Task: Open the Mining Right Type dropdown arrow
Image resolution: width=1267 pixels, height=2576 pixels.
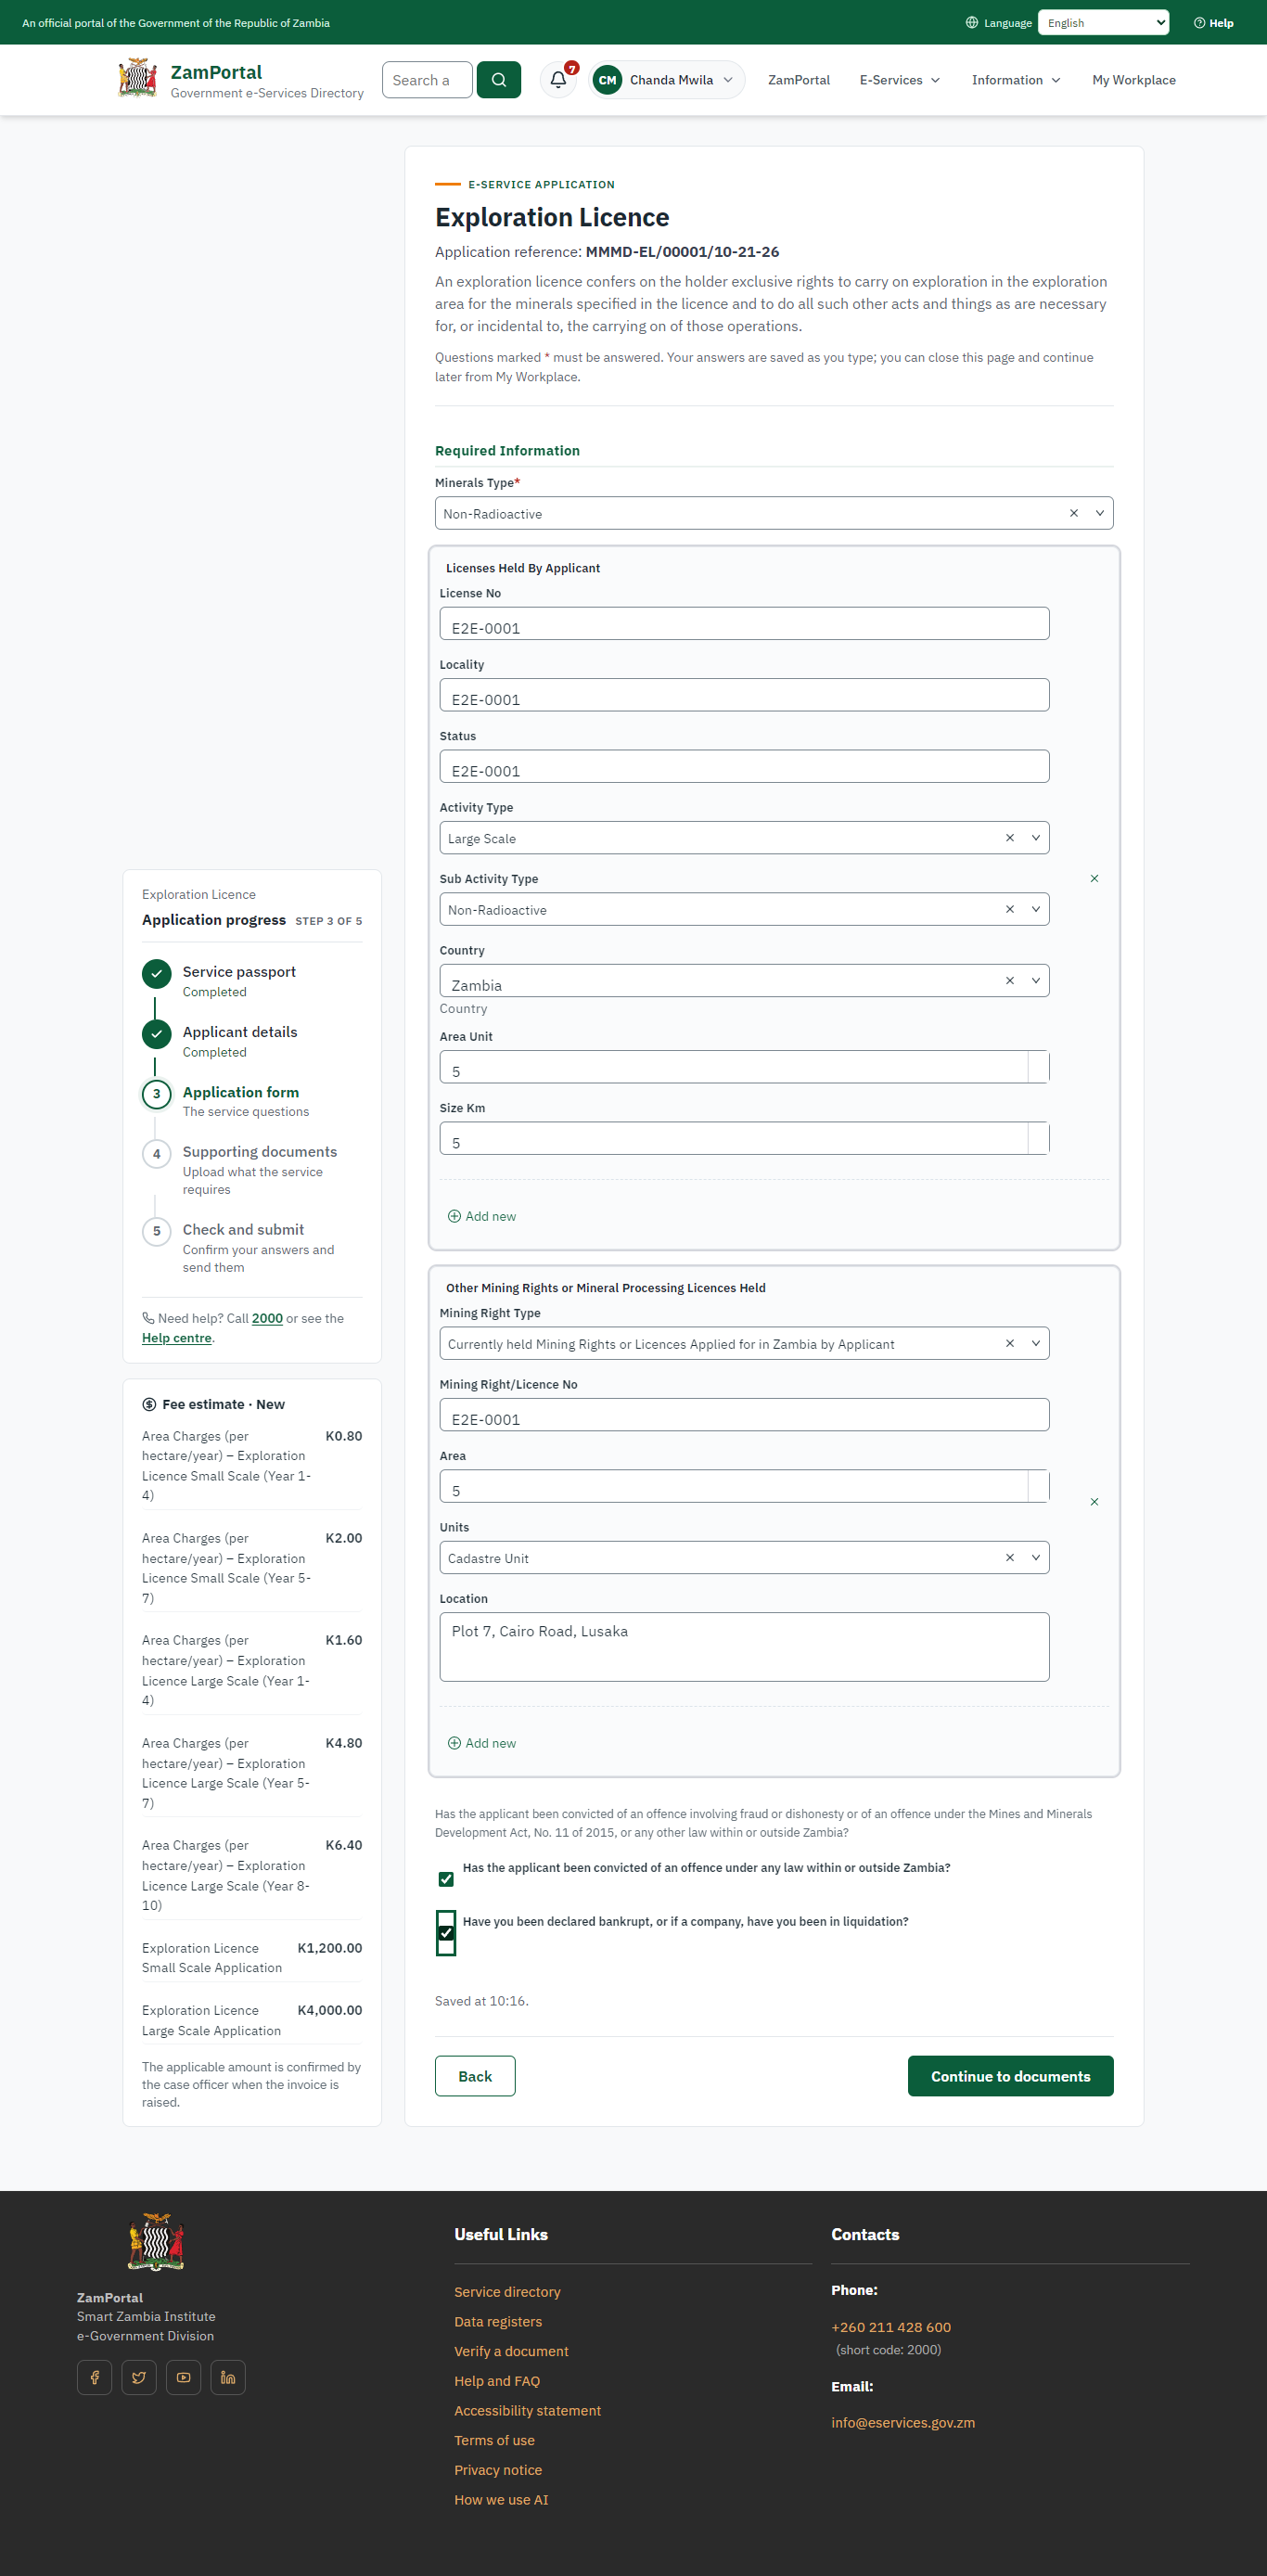Action: pos(1035,1343)
